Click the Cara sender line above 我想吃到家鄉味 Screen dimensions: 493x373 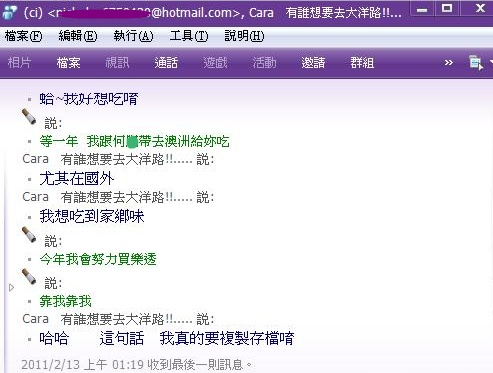click(118, 197)
